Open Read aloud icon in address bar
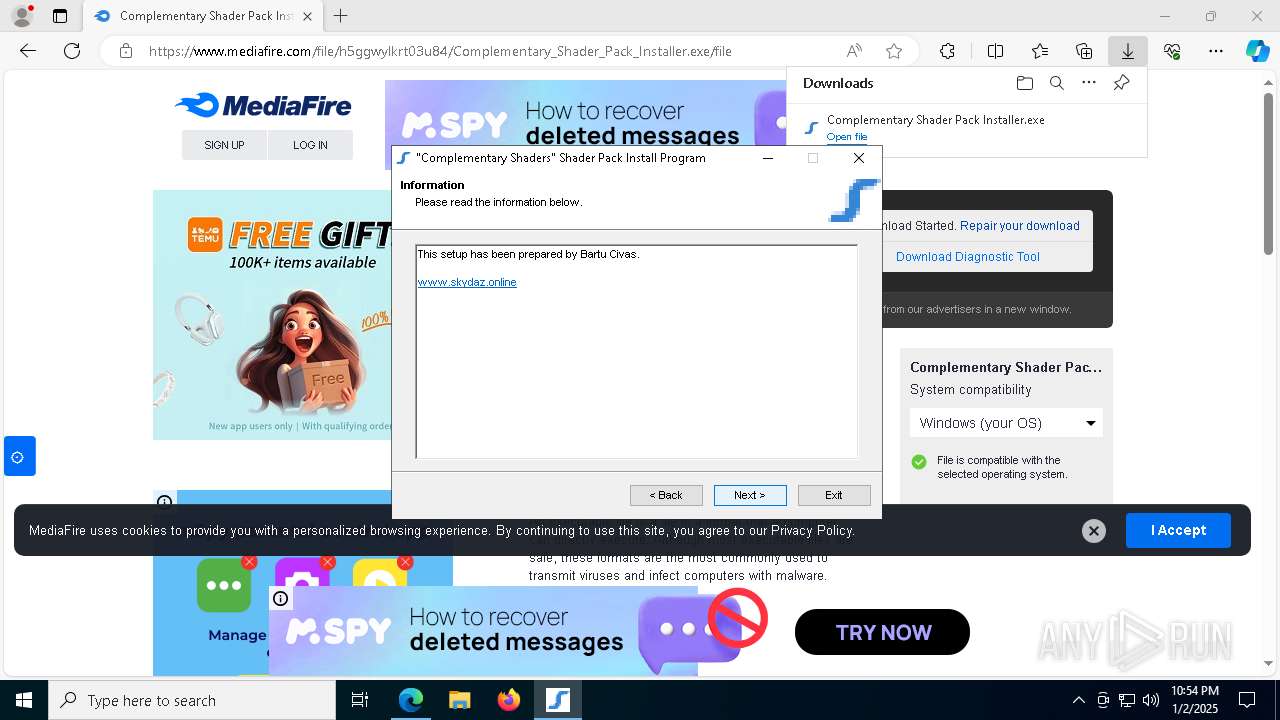Viewport: 1280px width, 720px height. [x=854, y=51]
